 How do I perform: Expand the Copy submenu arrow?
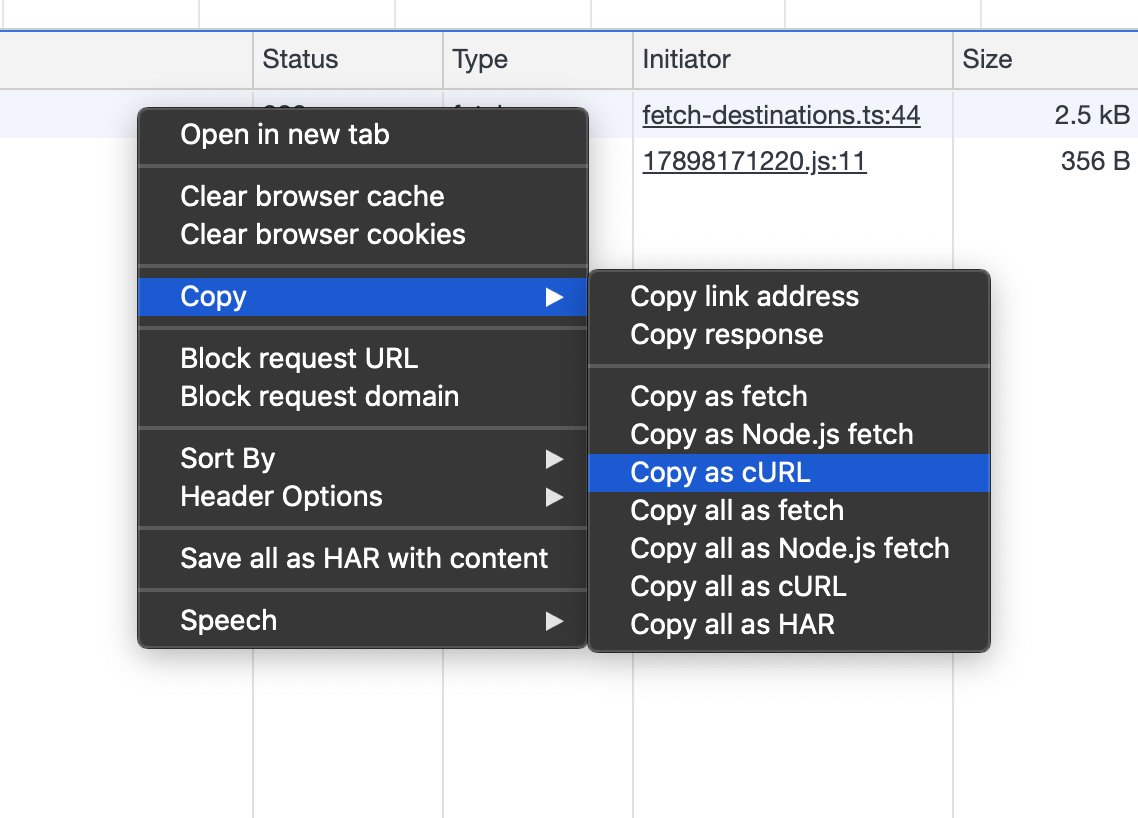(553, 297)
